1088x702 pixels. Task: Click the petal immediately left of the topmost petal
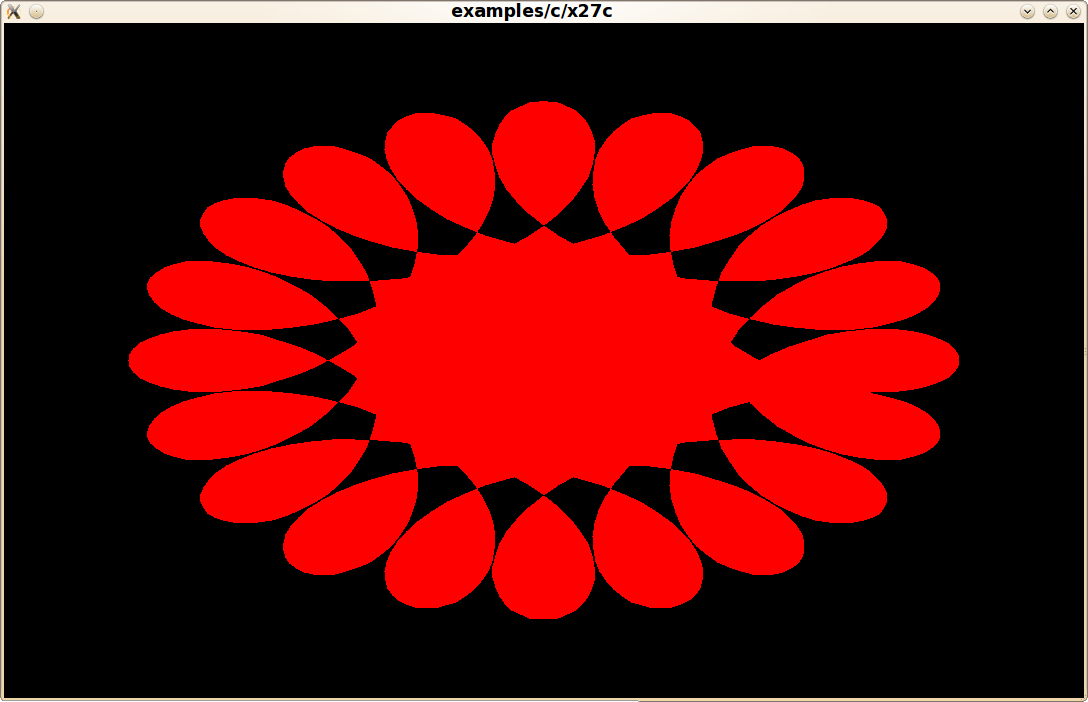[440, 165]
